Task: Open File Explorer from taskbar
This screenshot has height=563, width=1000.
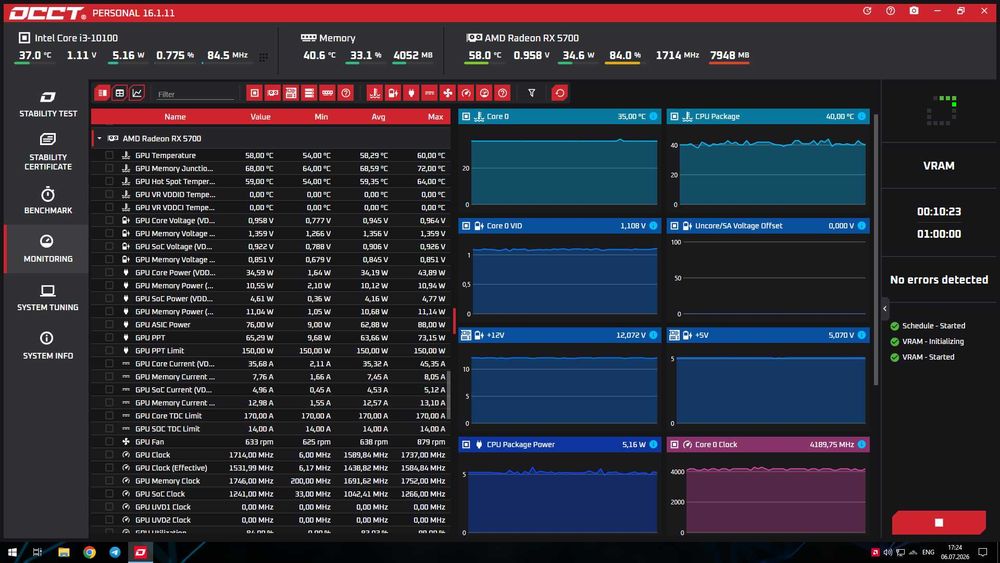Action: click(x=64, y=552)
